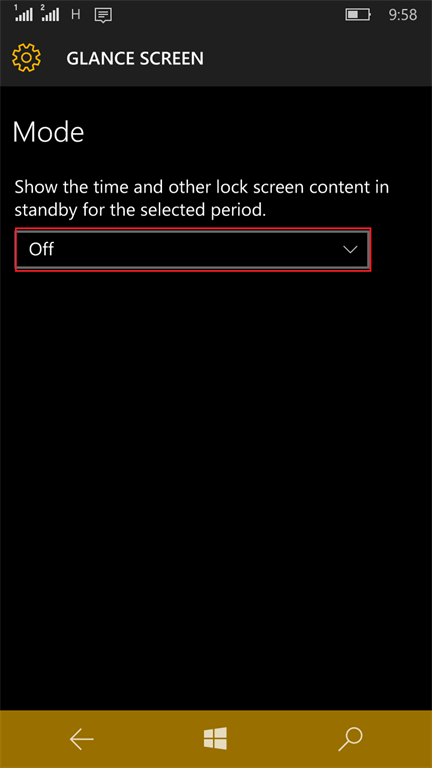The image size is (432, 768).
Task: Tap navigation bar between back and Start
Action: pos(148,739)
